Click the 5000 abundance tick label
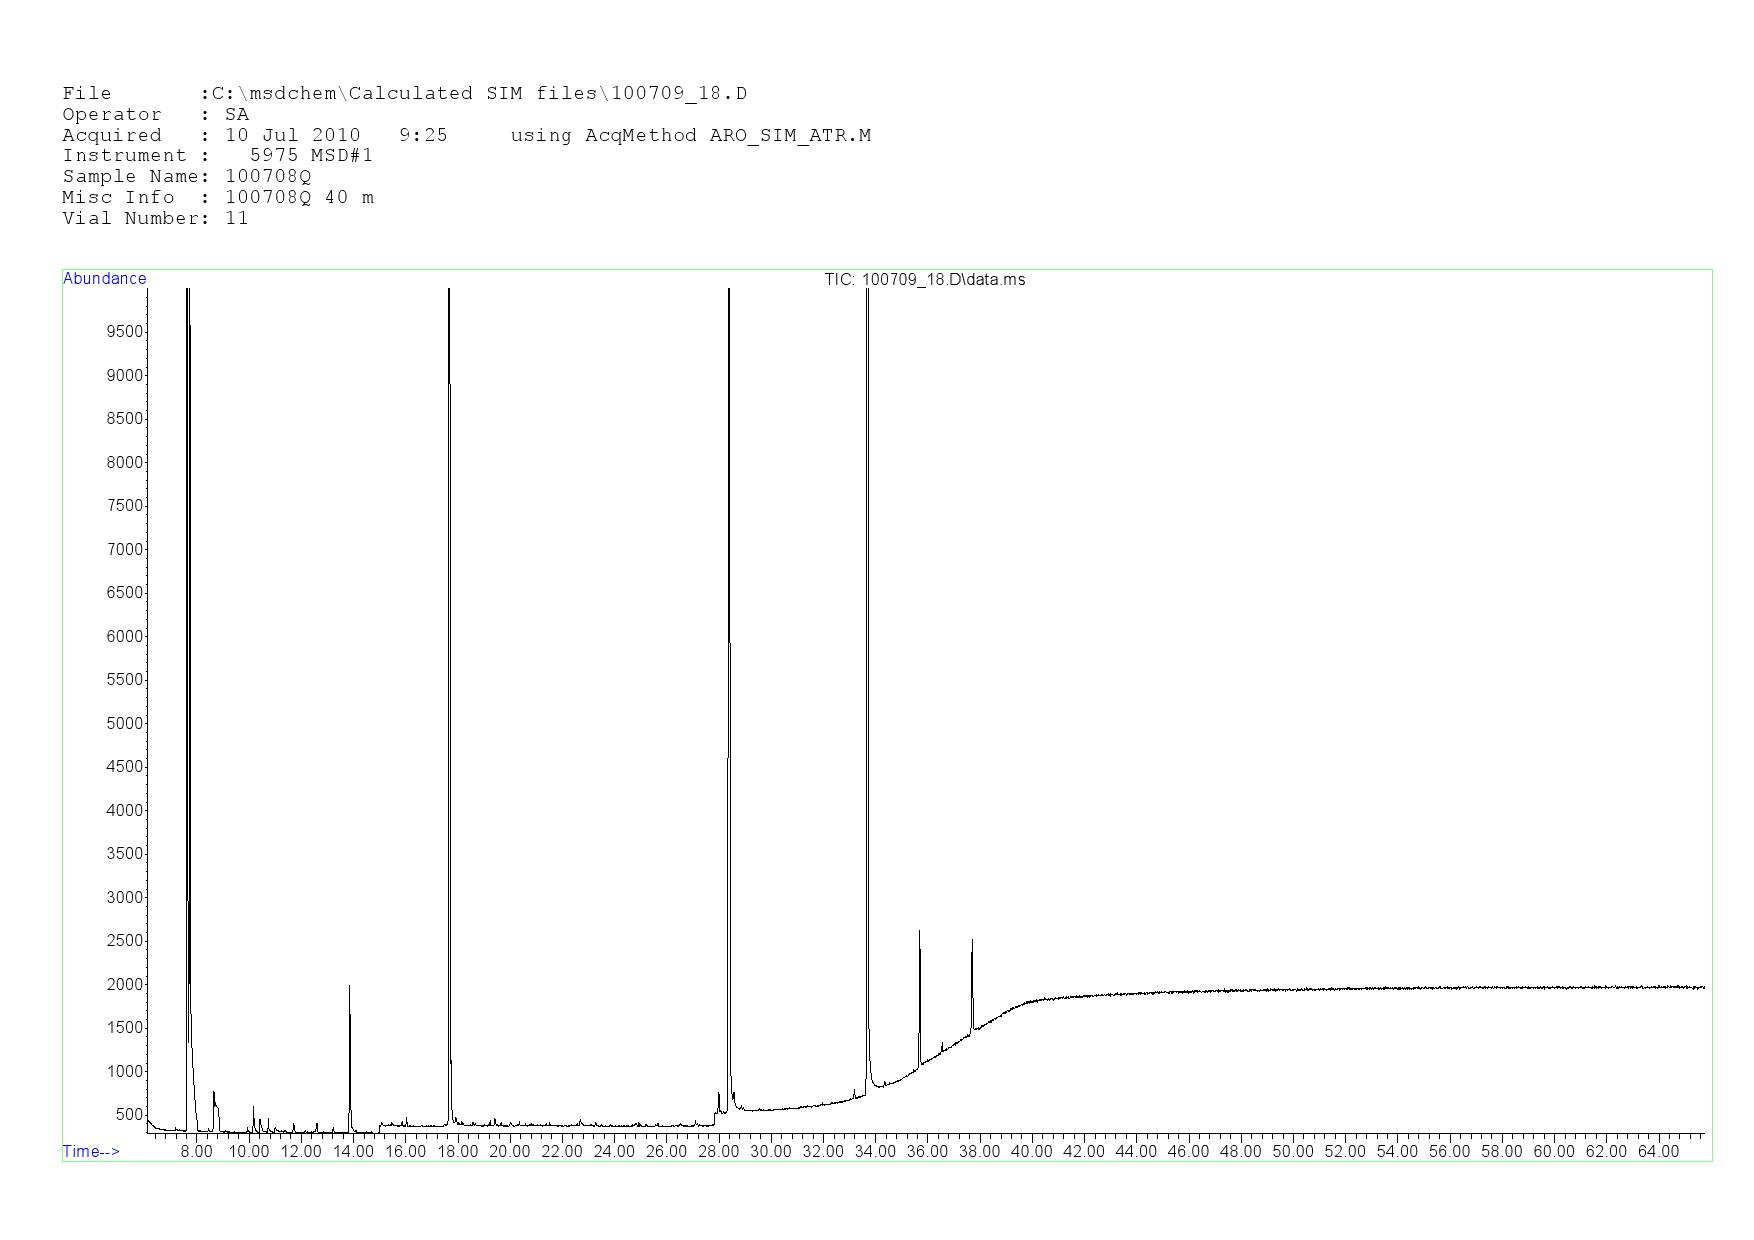 tap(125, 724)
